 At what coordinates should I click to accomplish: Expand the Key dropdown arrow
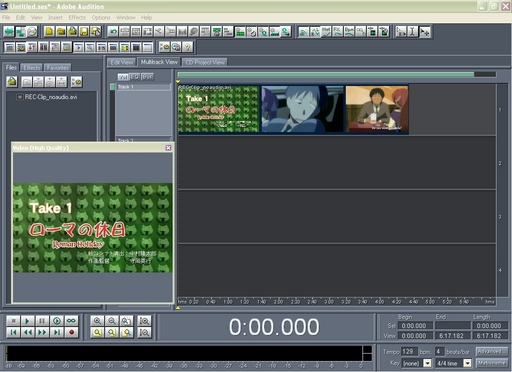[427, 363]
